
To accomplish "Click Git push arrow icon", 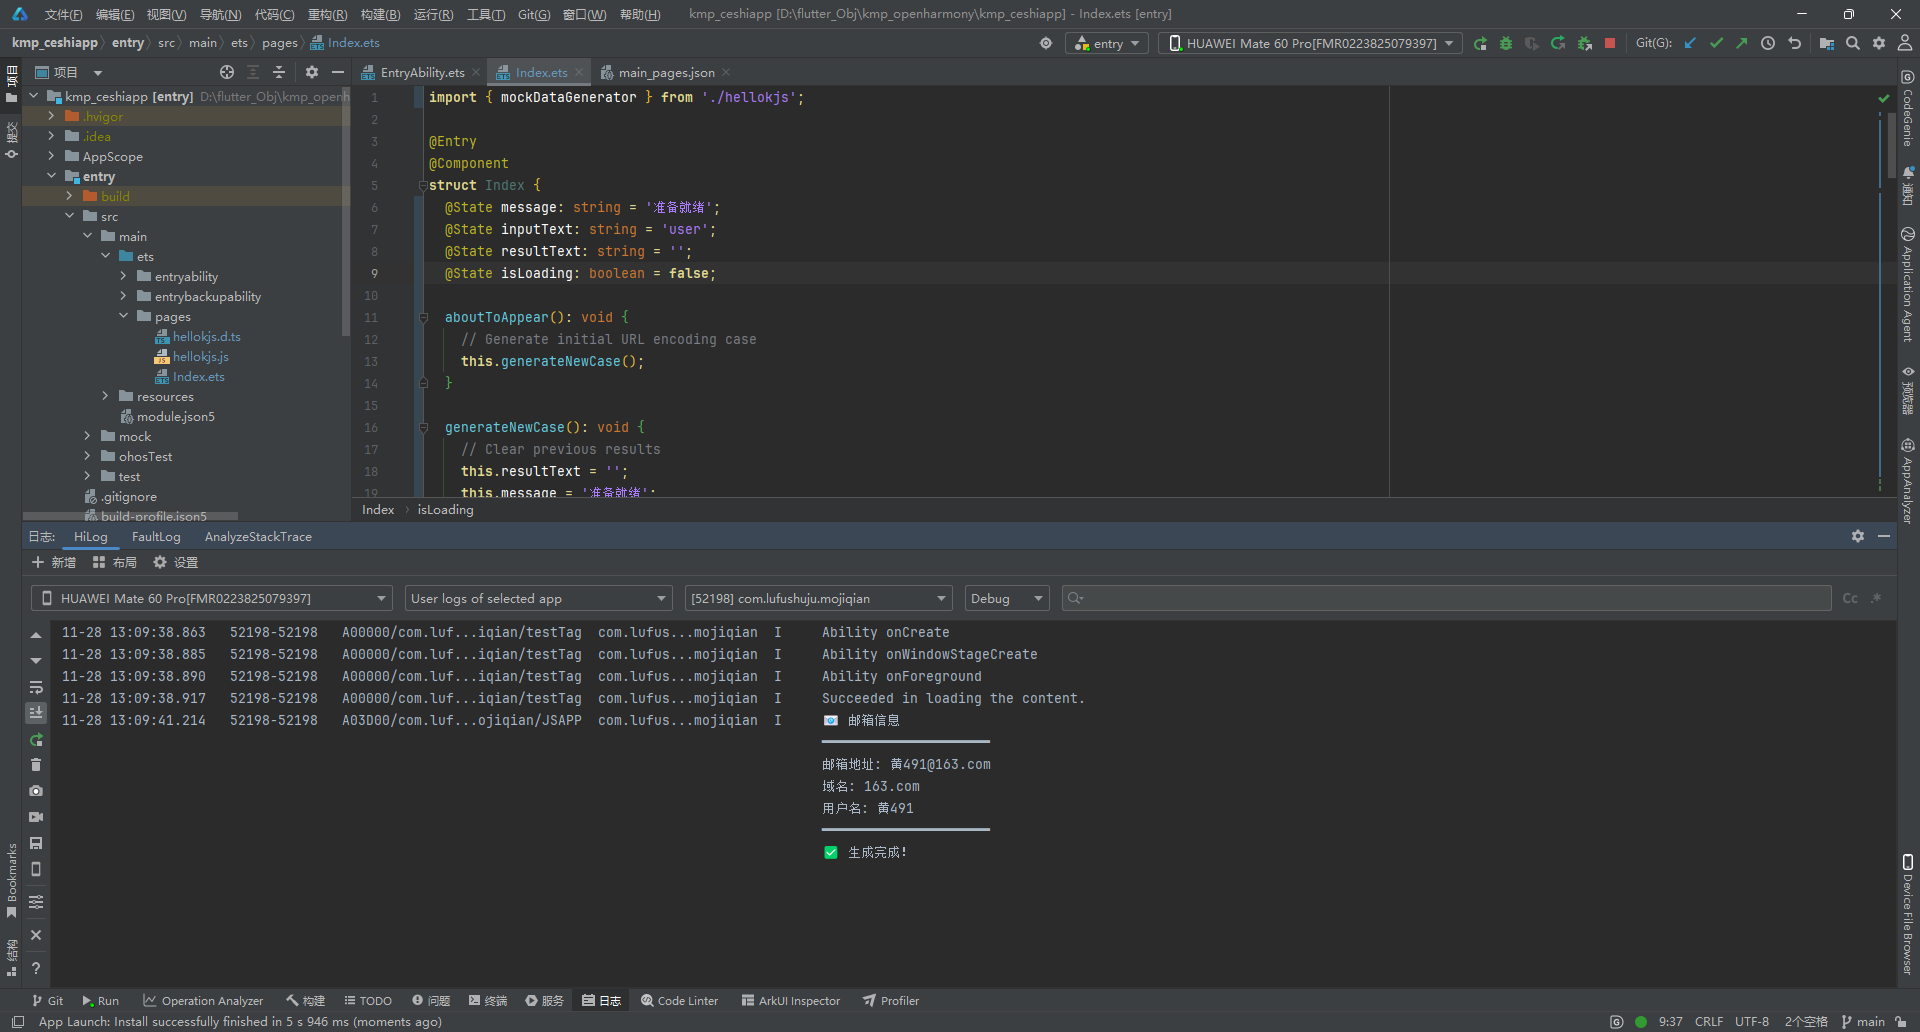I will point(1742,43).
